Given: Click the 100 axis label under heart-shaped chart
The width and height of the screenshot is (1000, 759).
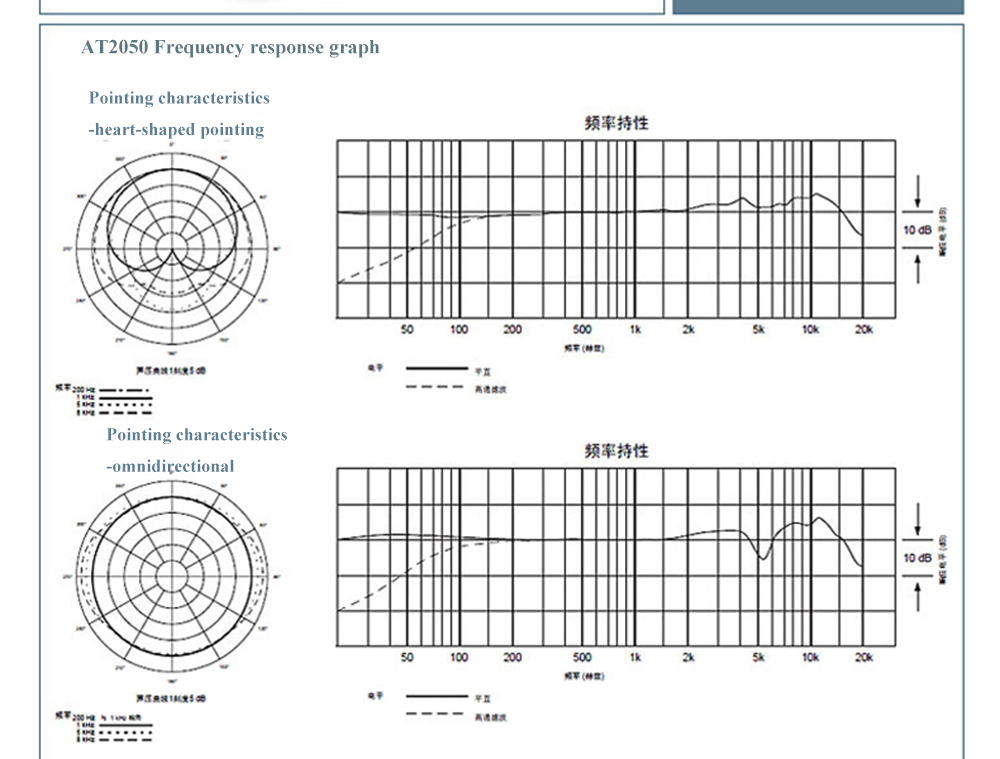Looking at the screenshot, I should click(459, 330).
